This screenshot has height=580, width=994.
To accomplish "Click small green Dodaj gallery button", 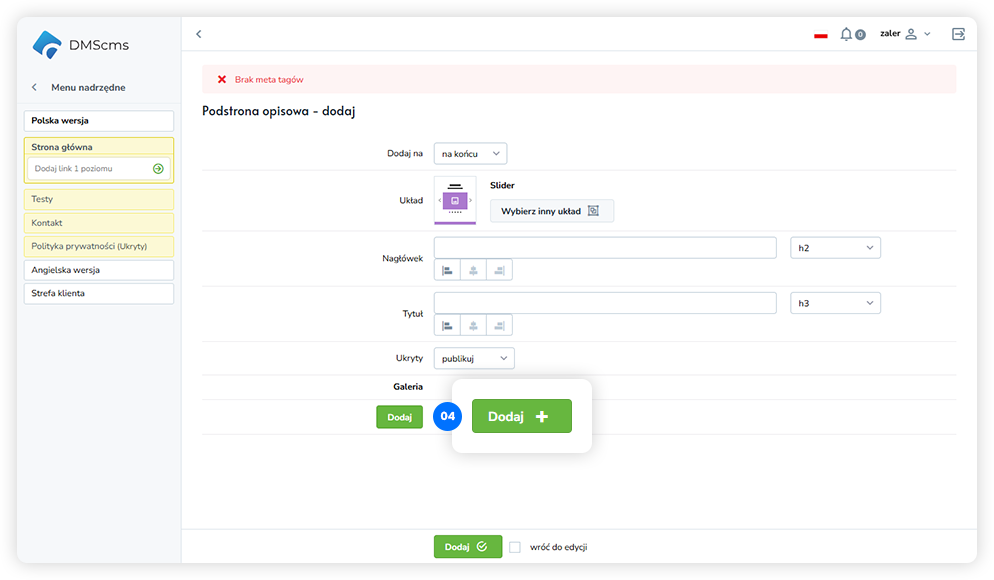I will pyautogui.click(x=399, y=417).
